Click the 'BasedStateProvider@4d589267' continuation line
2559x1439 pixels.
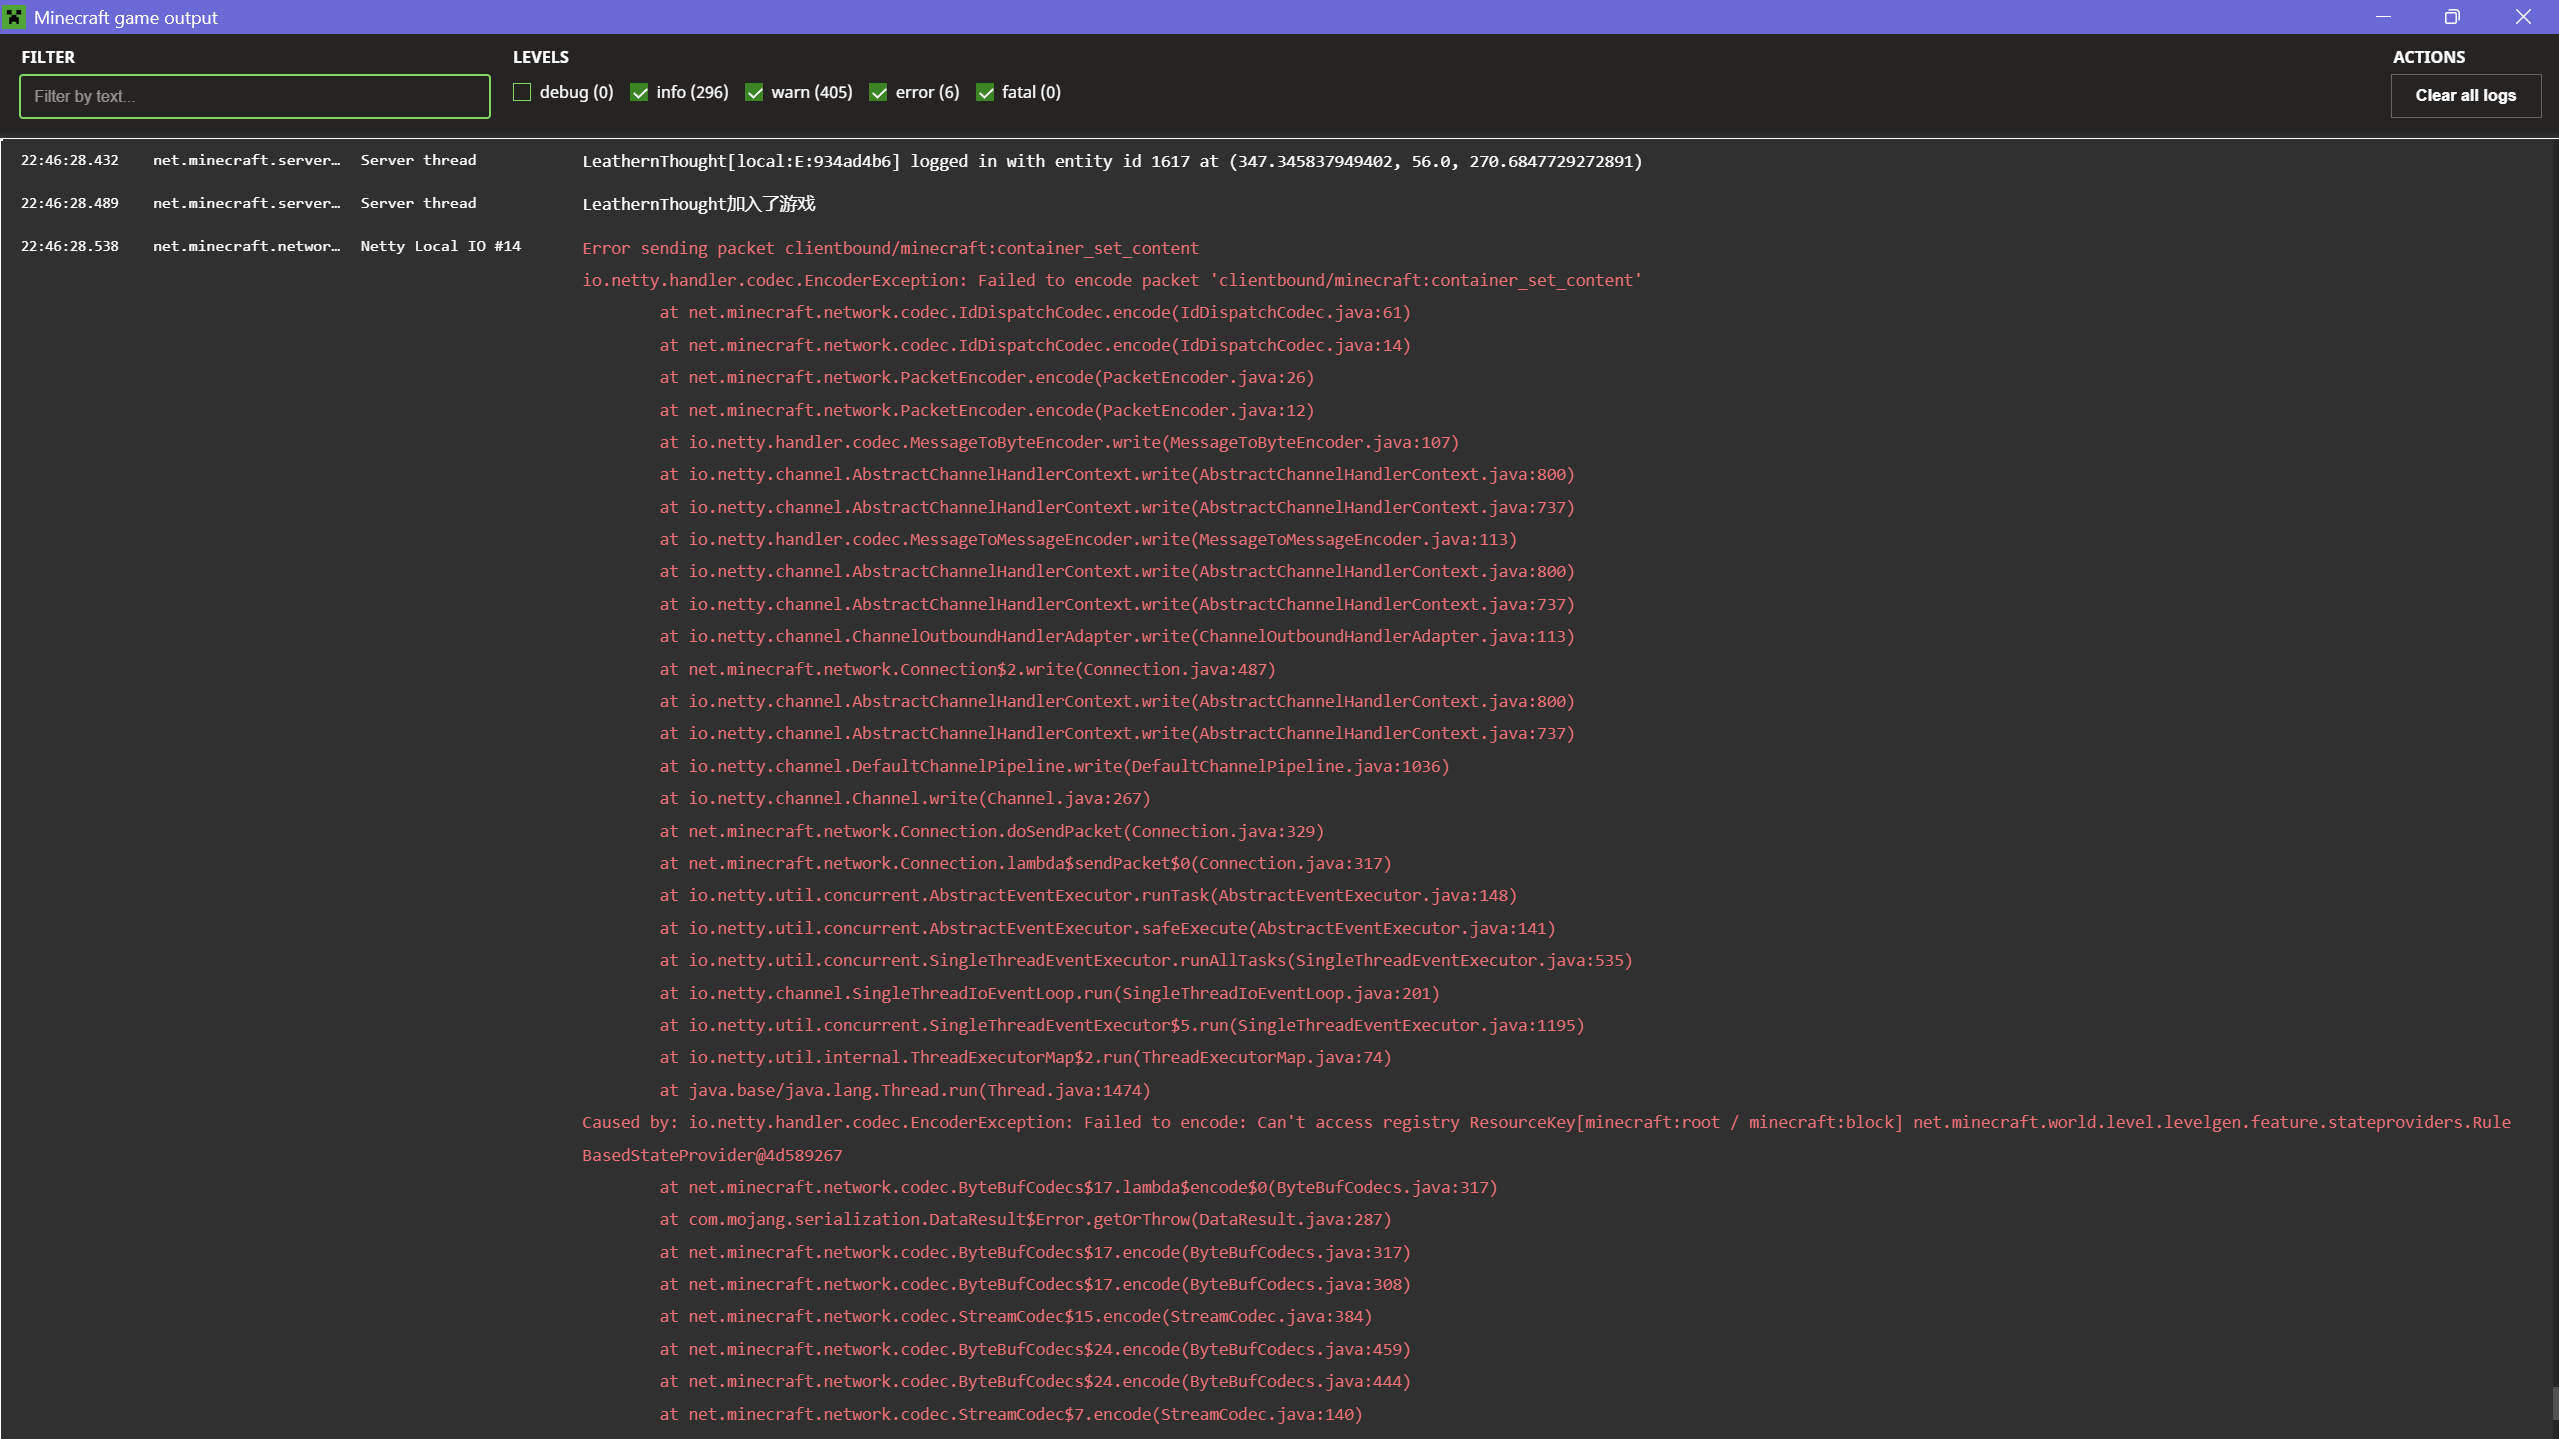712,1155
